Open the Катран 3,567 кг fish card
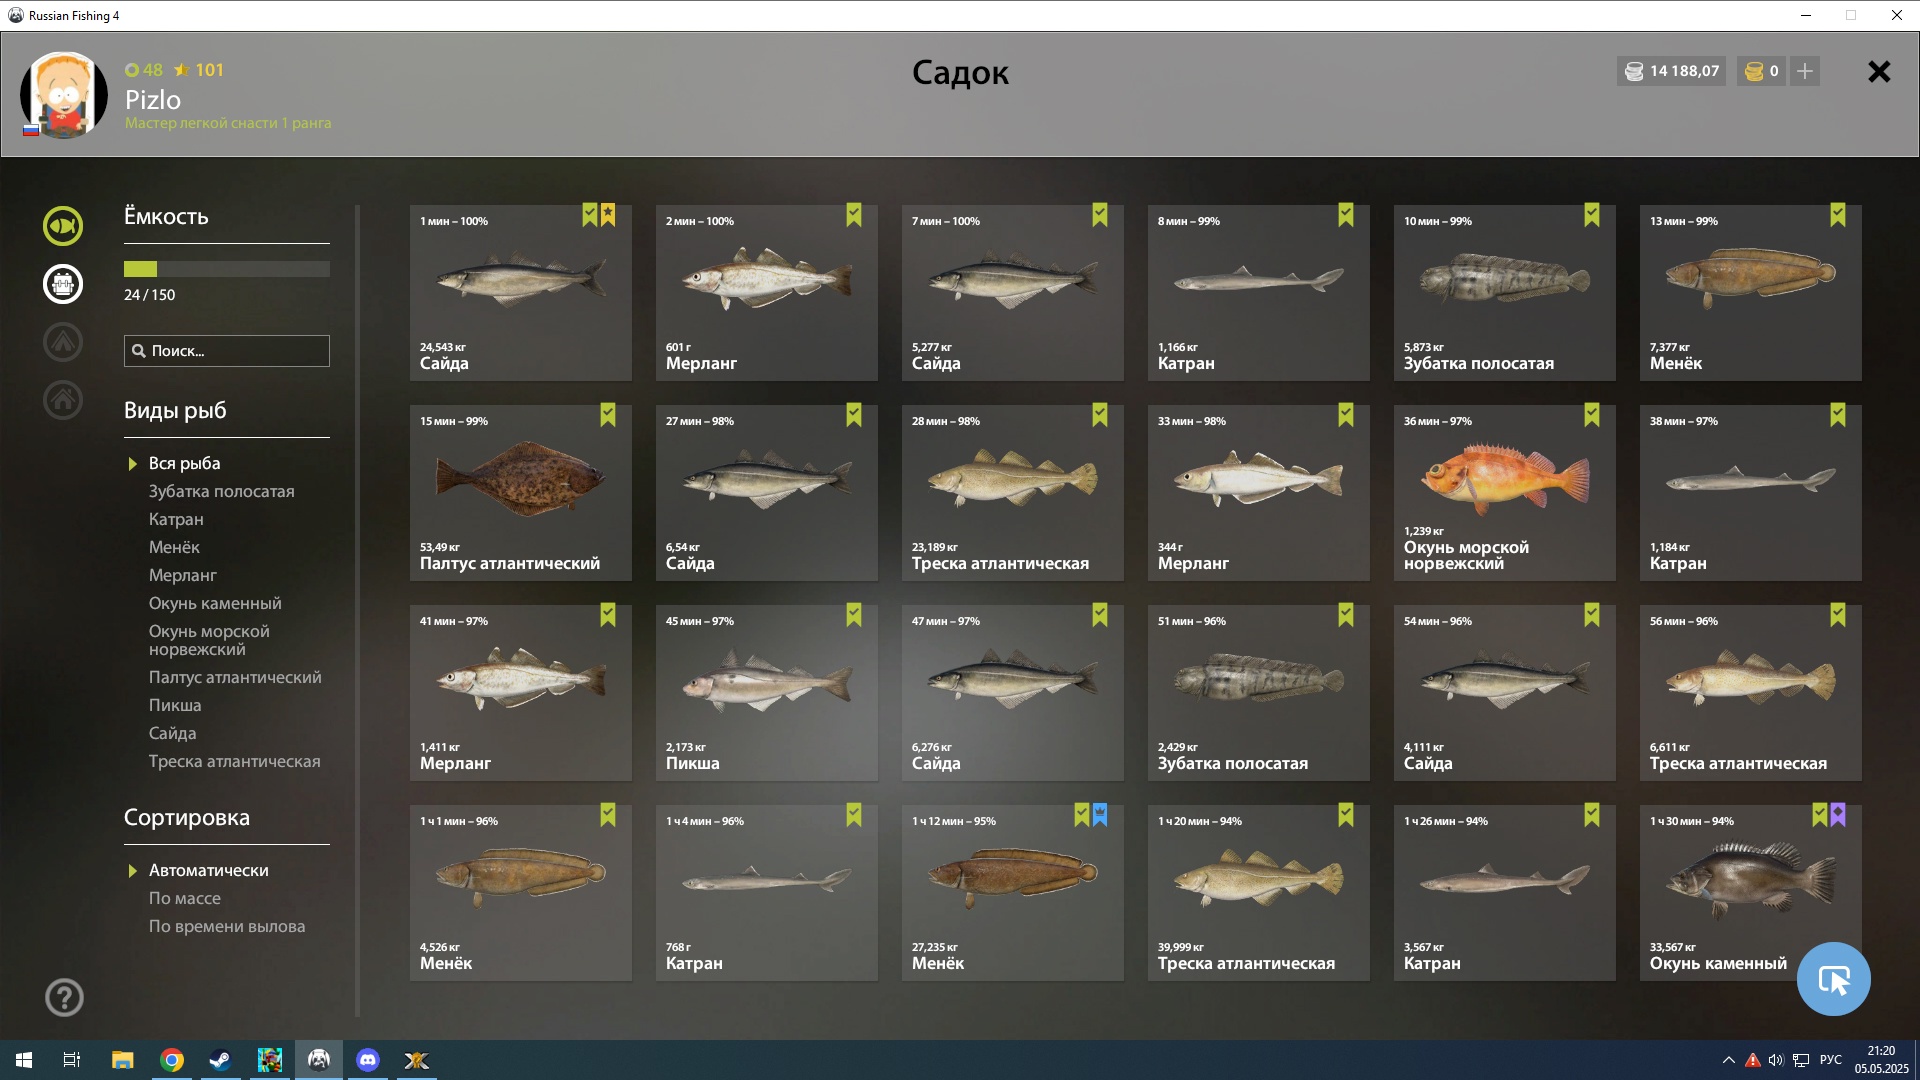 [1505, 893]
